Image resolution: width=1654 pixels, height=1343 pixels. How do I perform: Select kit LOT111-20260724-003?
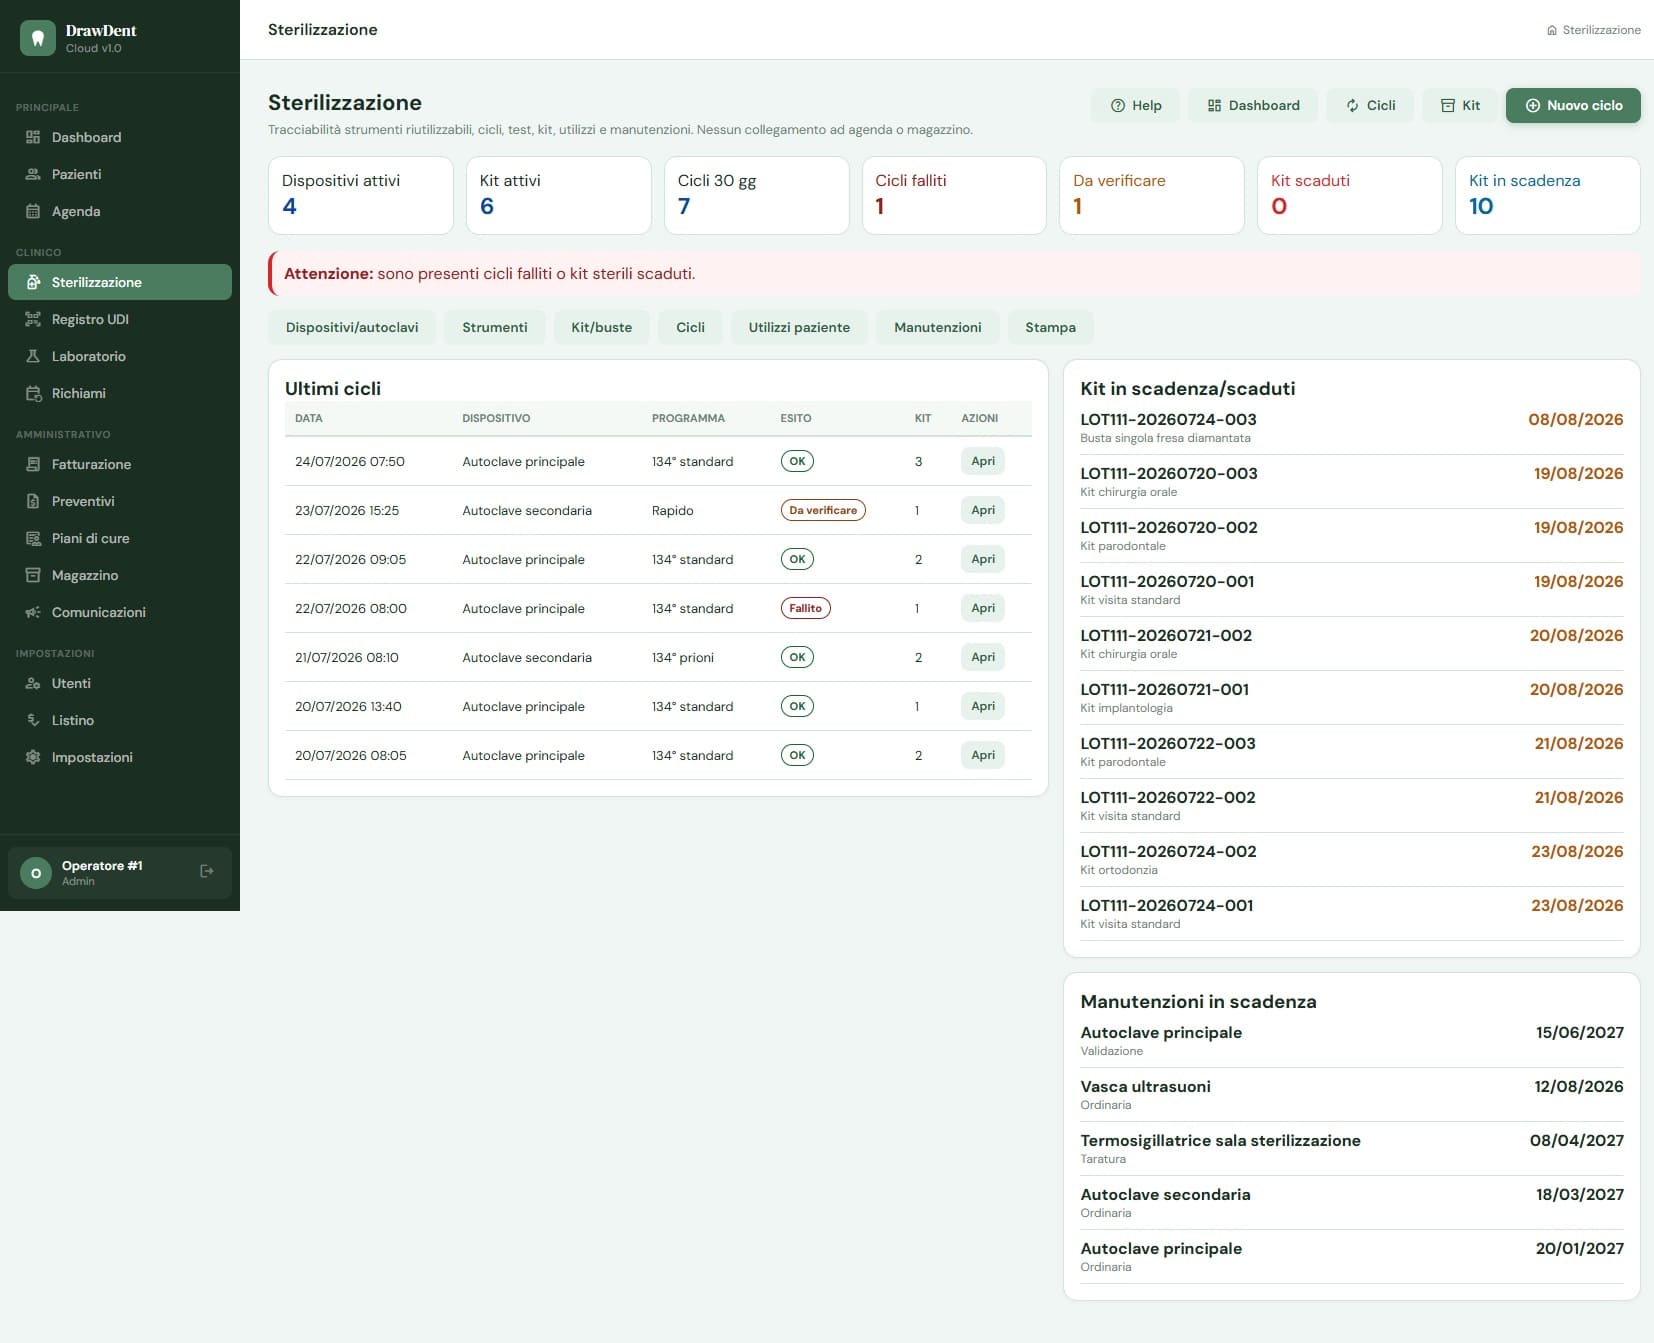click(1352, 428)
